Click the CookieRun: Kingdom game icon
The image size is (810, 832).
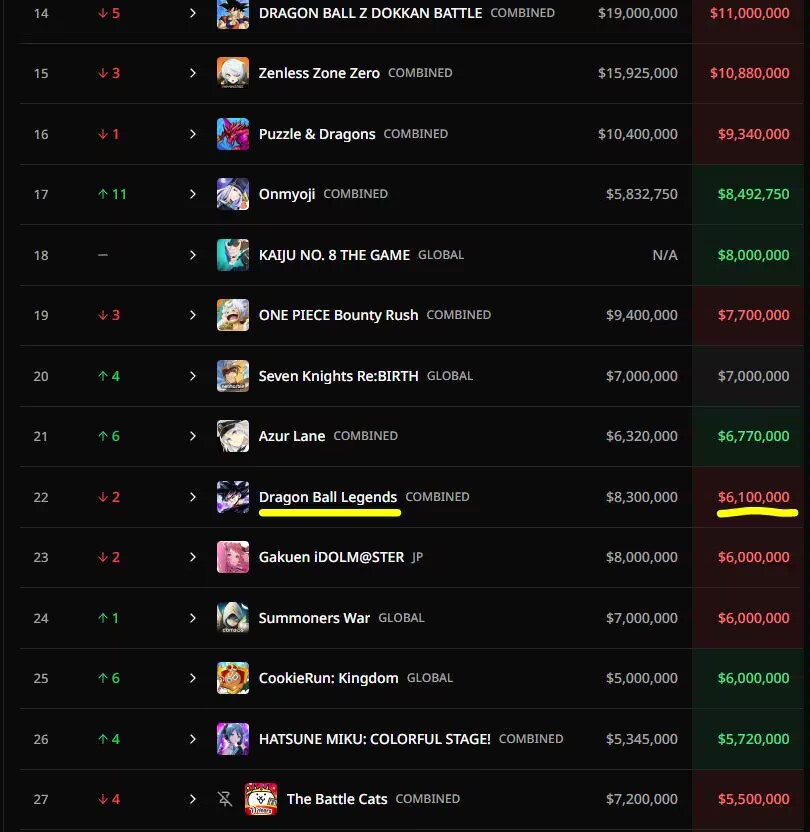coord(233,678)
